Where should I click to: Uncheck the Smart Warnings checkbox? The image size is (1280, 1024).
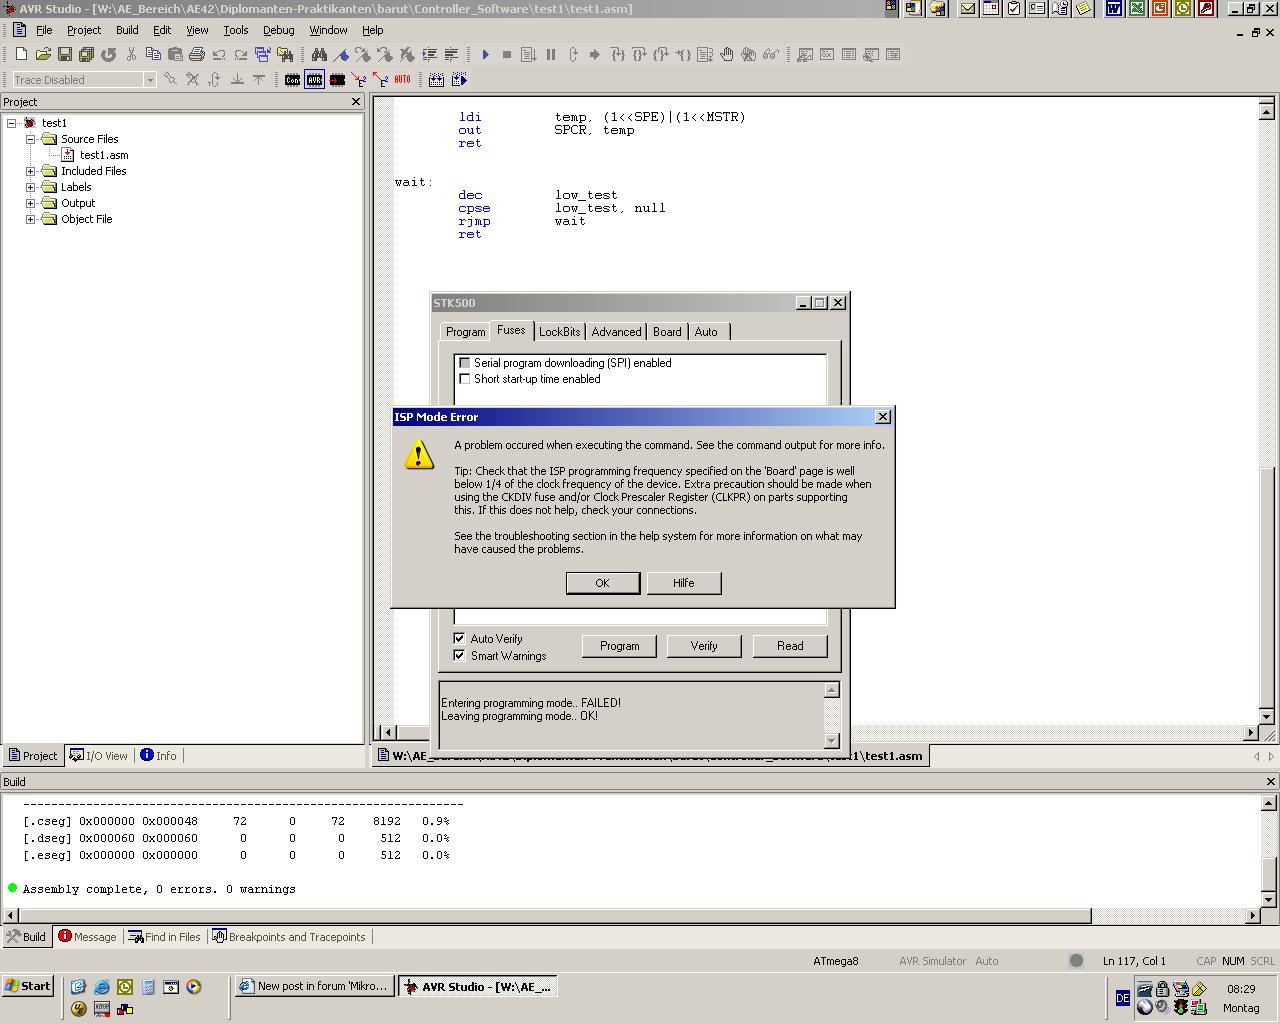click(x=459, y=655)
